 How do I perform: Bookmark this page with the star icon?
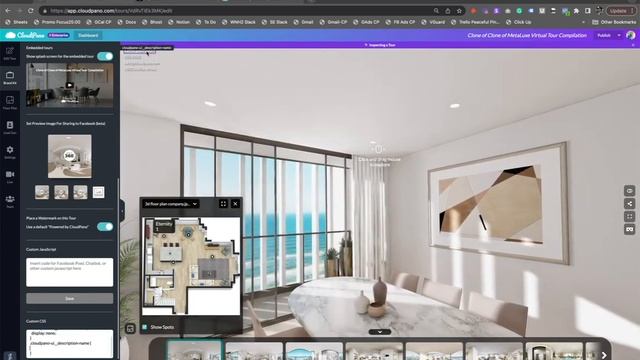(459, 11)
